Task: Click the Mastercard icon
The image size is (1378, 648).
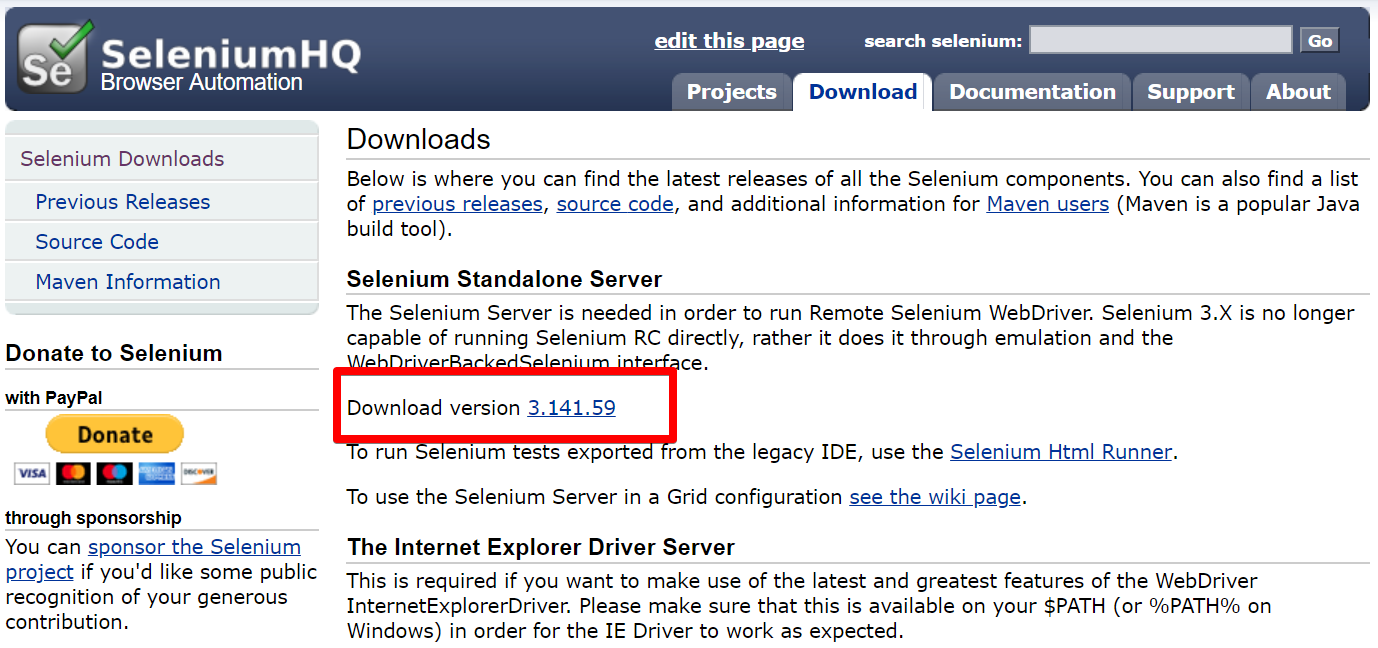Action: point(72,473)
